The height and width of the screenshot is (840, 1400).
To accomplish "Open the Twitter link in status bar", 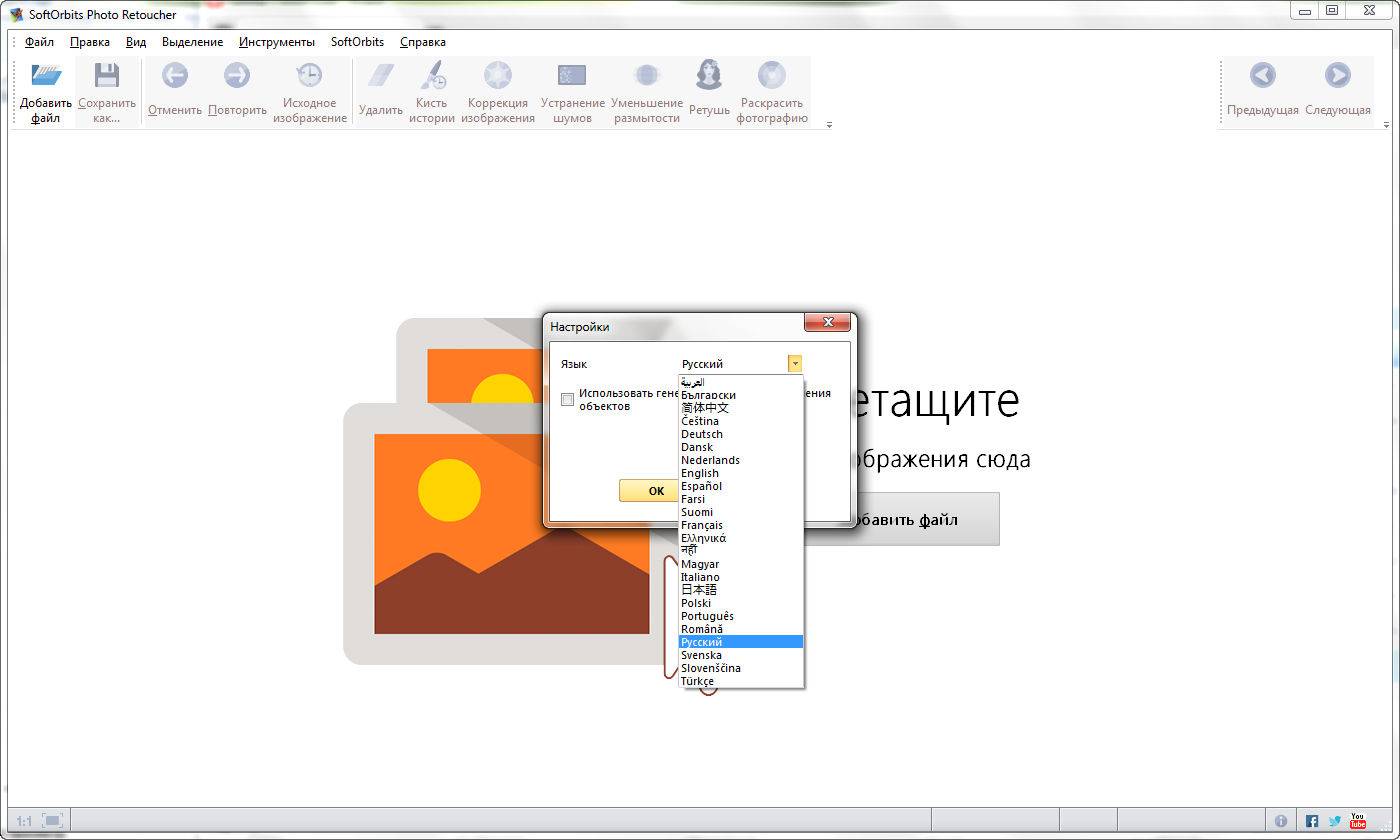I will (x=1335, y=821).
